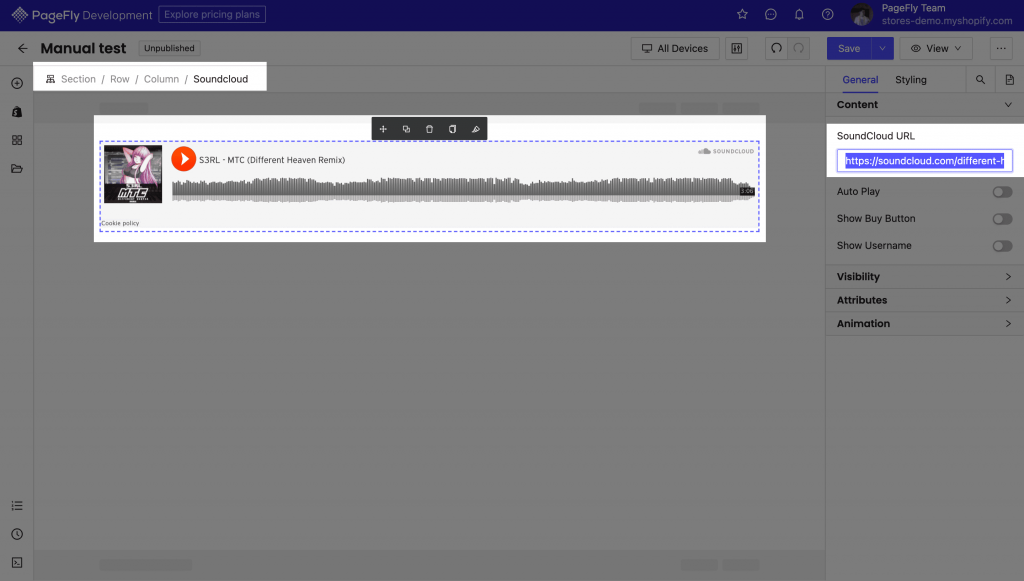This screenshot has height=581, width=1024.
Task: Click the copy-paste icon in element toolbar
Action: [452, 129]
